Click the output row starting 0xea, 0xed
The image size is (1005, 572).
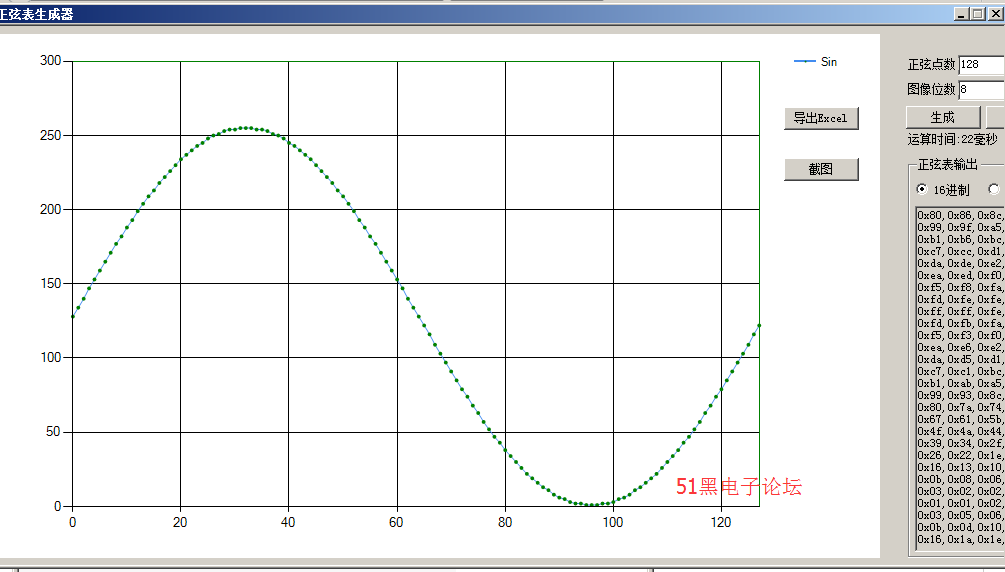[960, 275]
